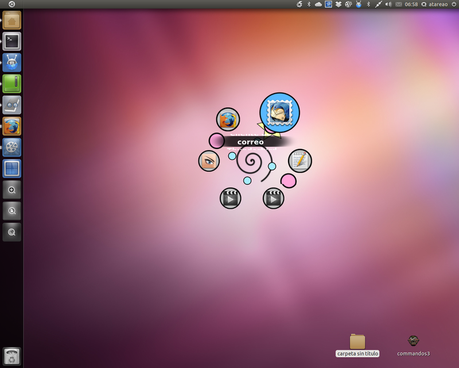
Task: Open the magnifier-with-plus applications lens
Action: point(12,190)
